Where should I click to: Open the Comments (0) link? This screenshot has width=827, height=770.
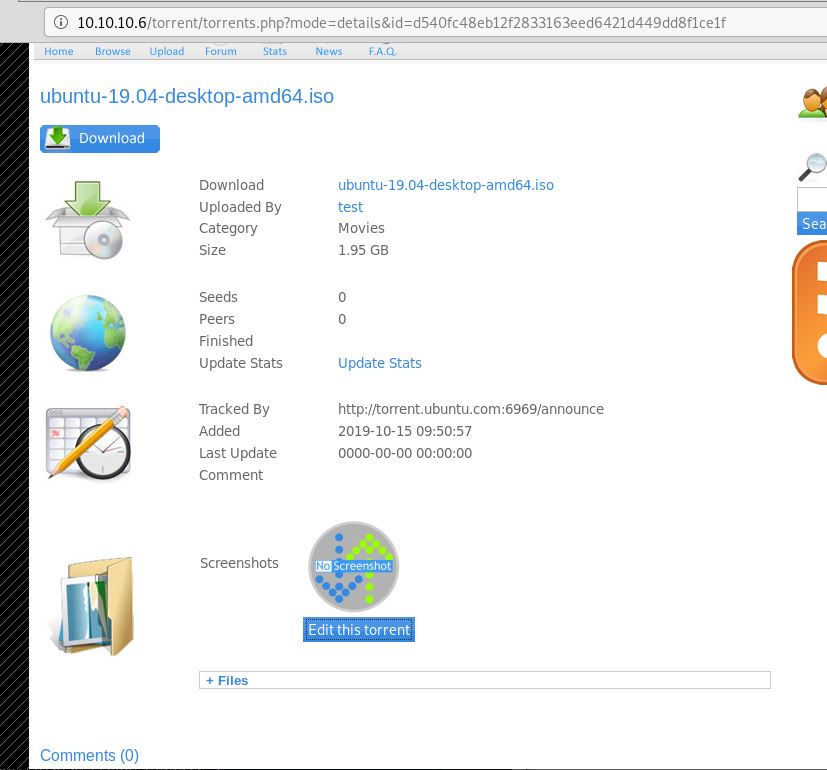[x=90, y=755]
